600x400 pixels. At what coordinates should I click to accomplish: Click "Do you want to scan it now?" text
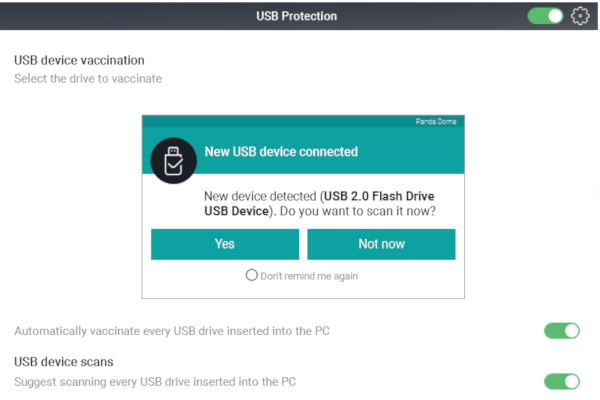358,211
